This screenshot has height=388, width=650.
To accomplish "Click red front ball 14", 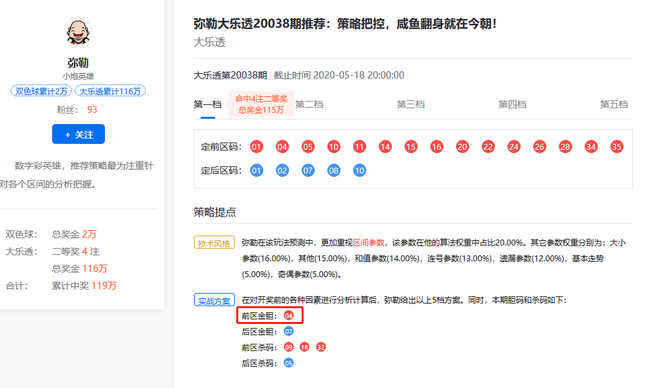I will point(385,146).
